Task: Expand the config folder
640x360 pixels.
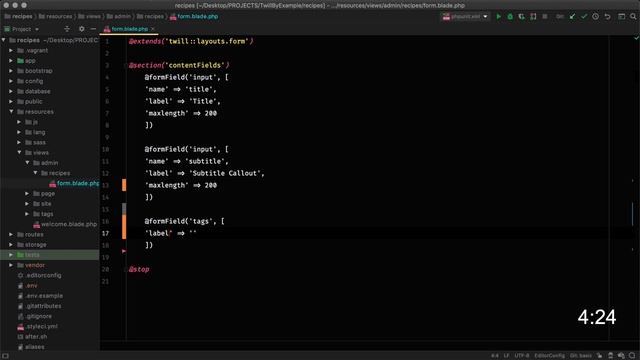Action: [11, 81]
